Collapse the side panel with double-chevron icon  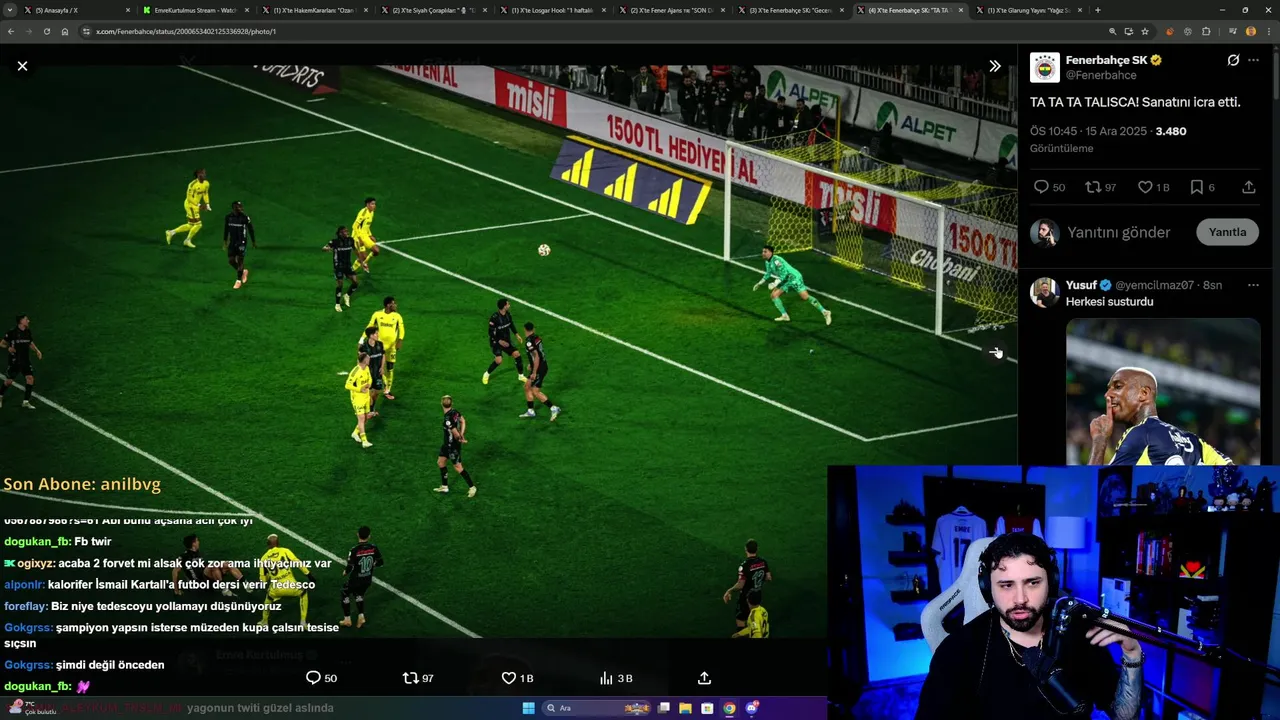coord(995,66)
